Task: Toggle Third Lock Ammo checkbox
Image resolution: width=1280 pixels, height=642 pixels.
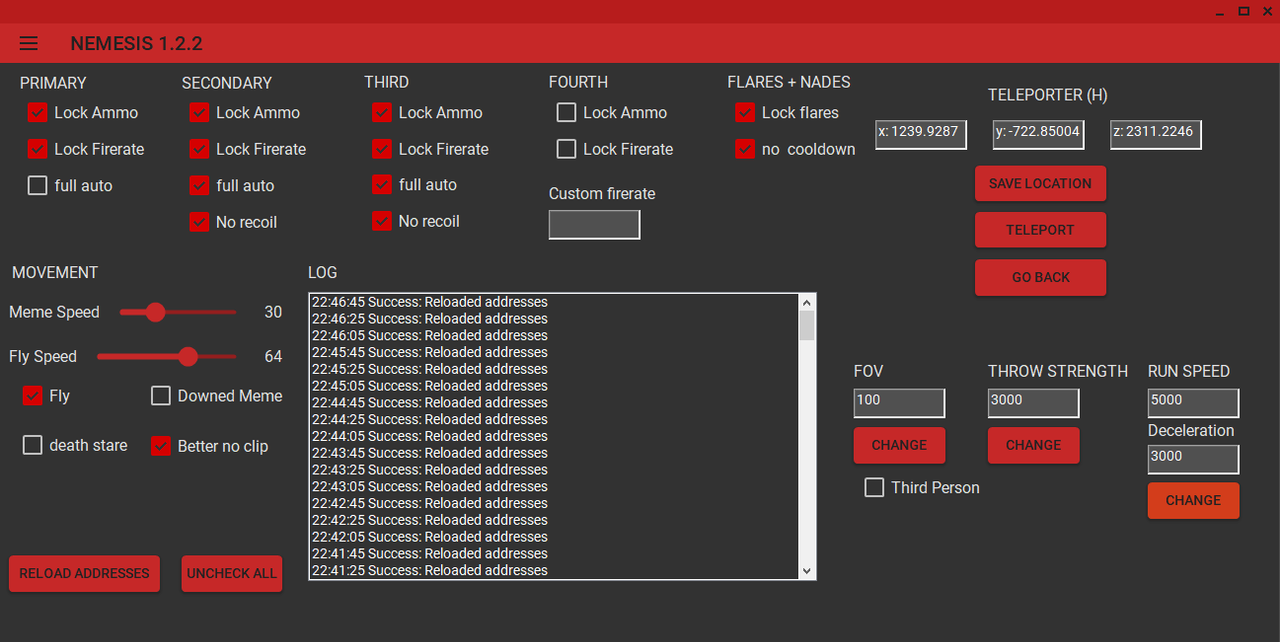Action: [x=381, y=112]
